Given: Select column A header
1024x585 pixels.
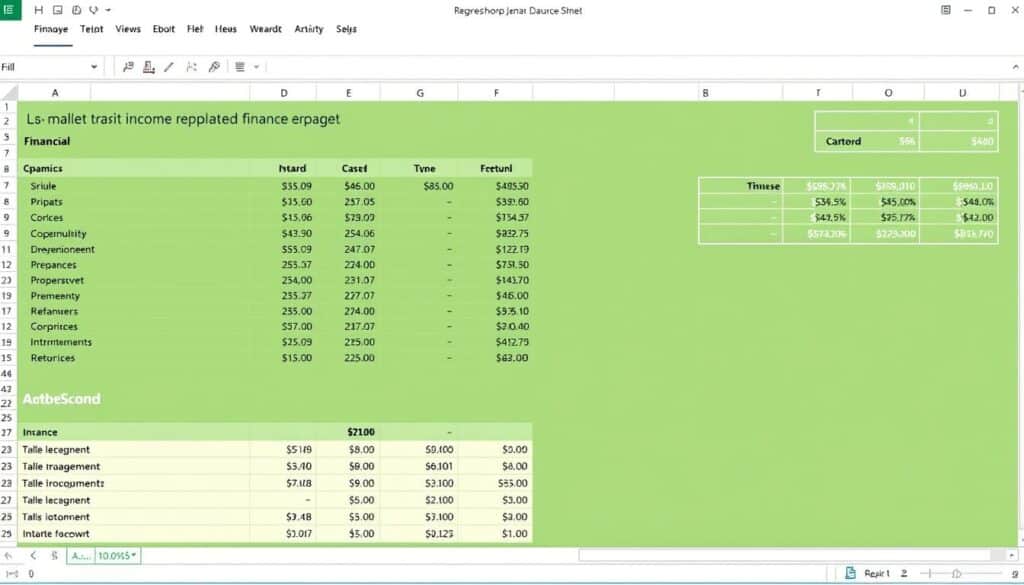Looking at the screenshot, I should pos(55,93).
